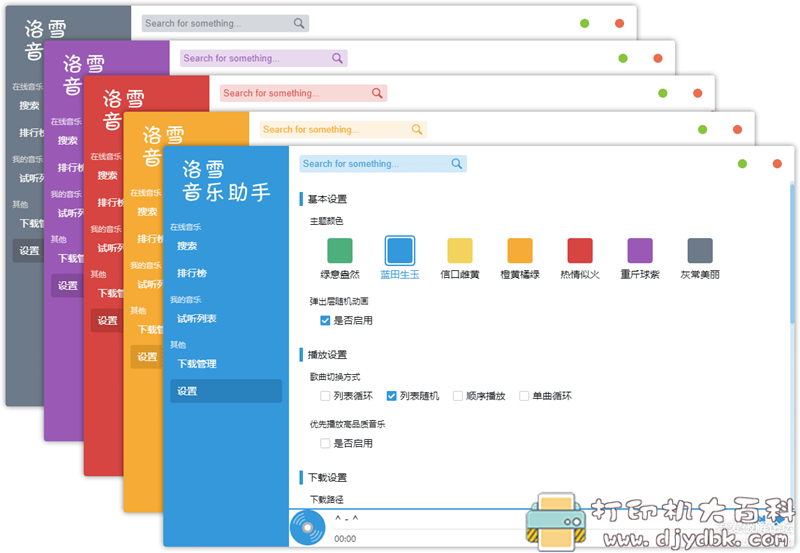
Task: Click the search magnifier in gray window
Action: coord(299,23)
